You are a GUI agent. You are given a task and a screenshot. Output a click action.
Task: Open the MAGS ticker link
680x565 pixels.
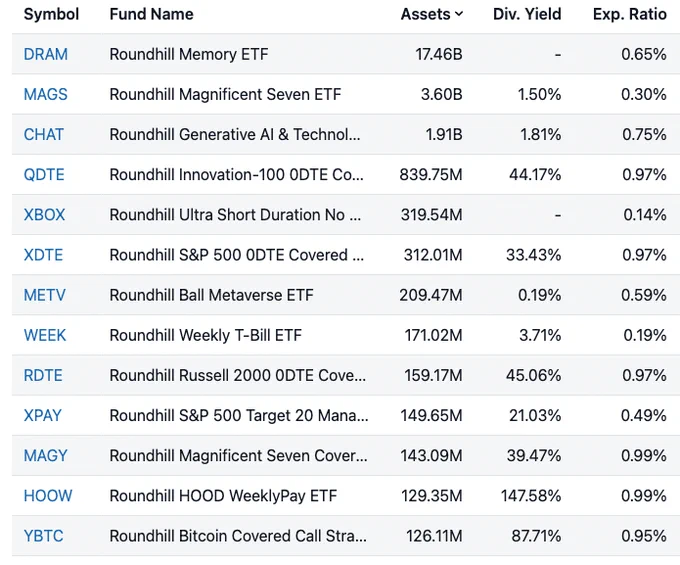click(46, 95)
